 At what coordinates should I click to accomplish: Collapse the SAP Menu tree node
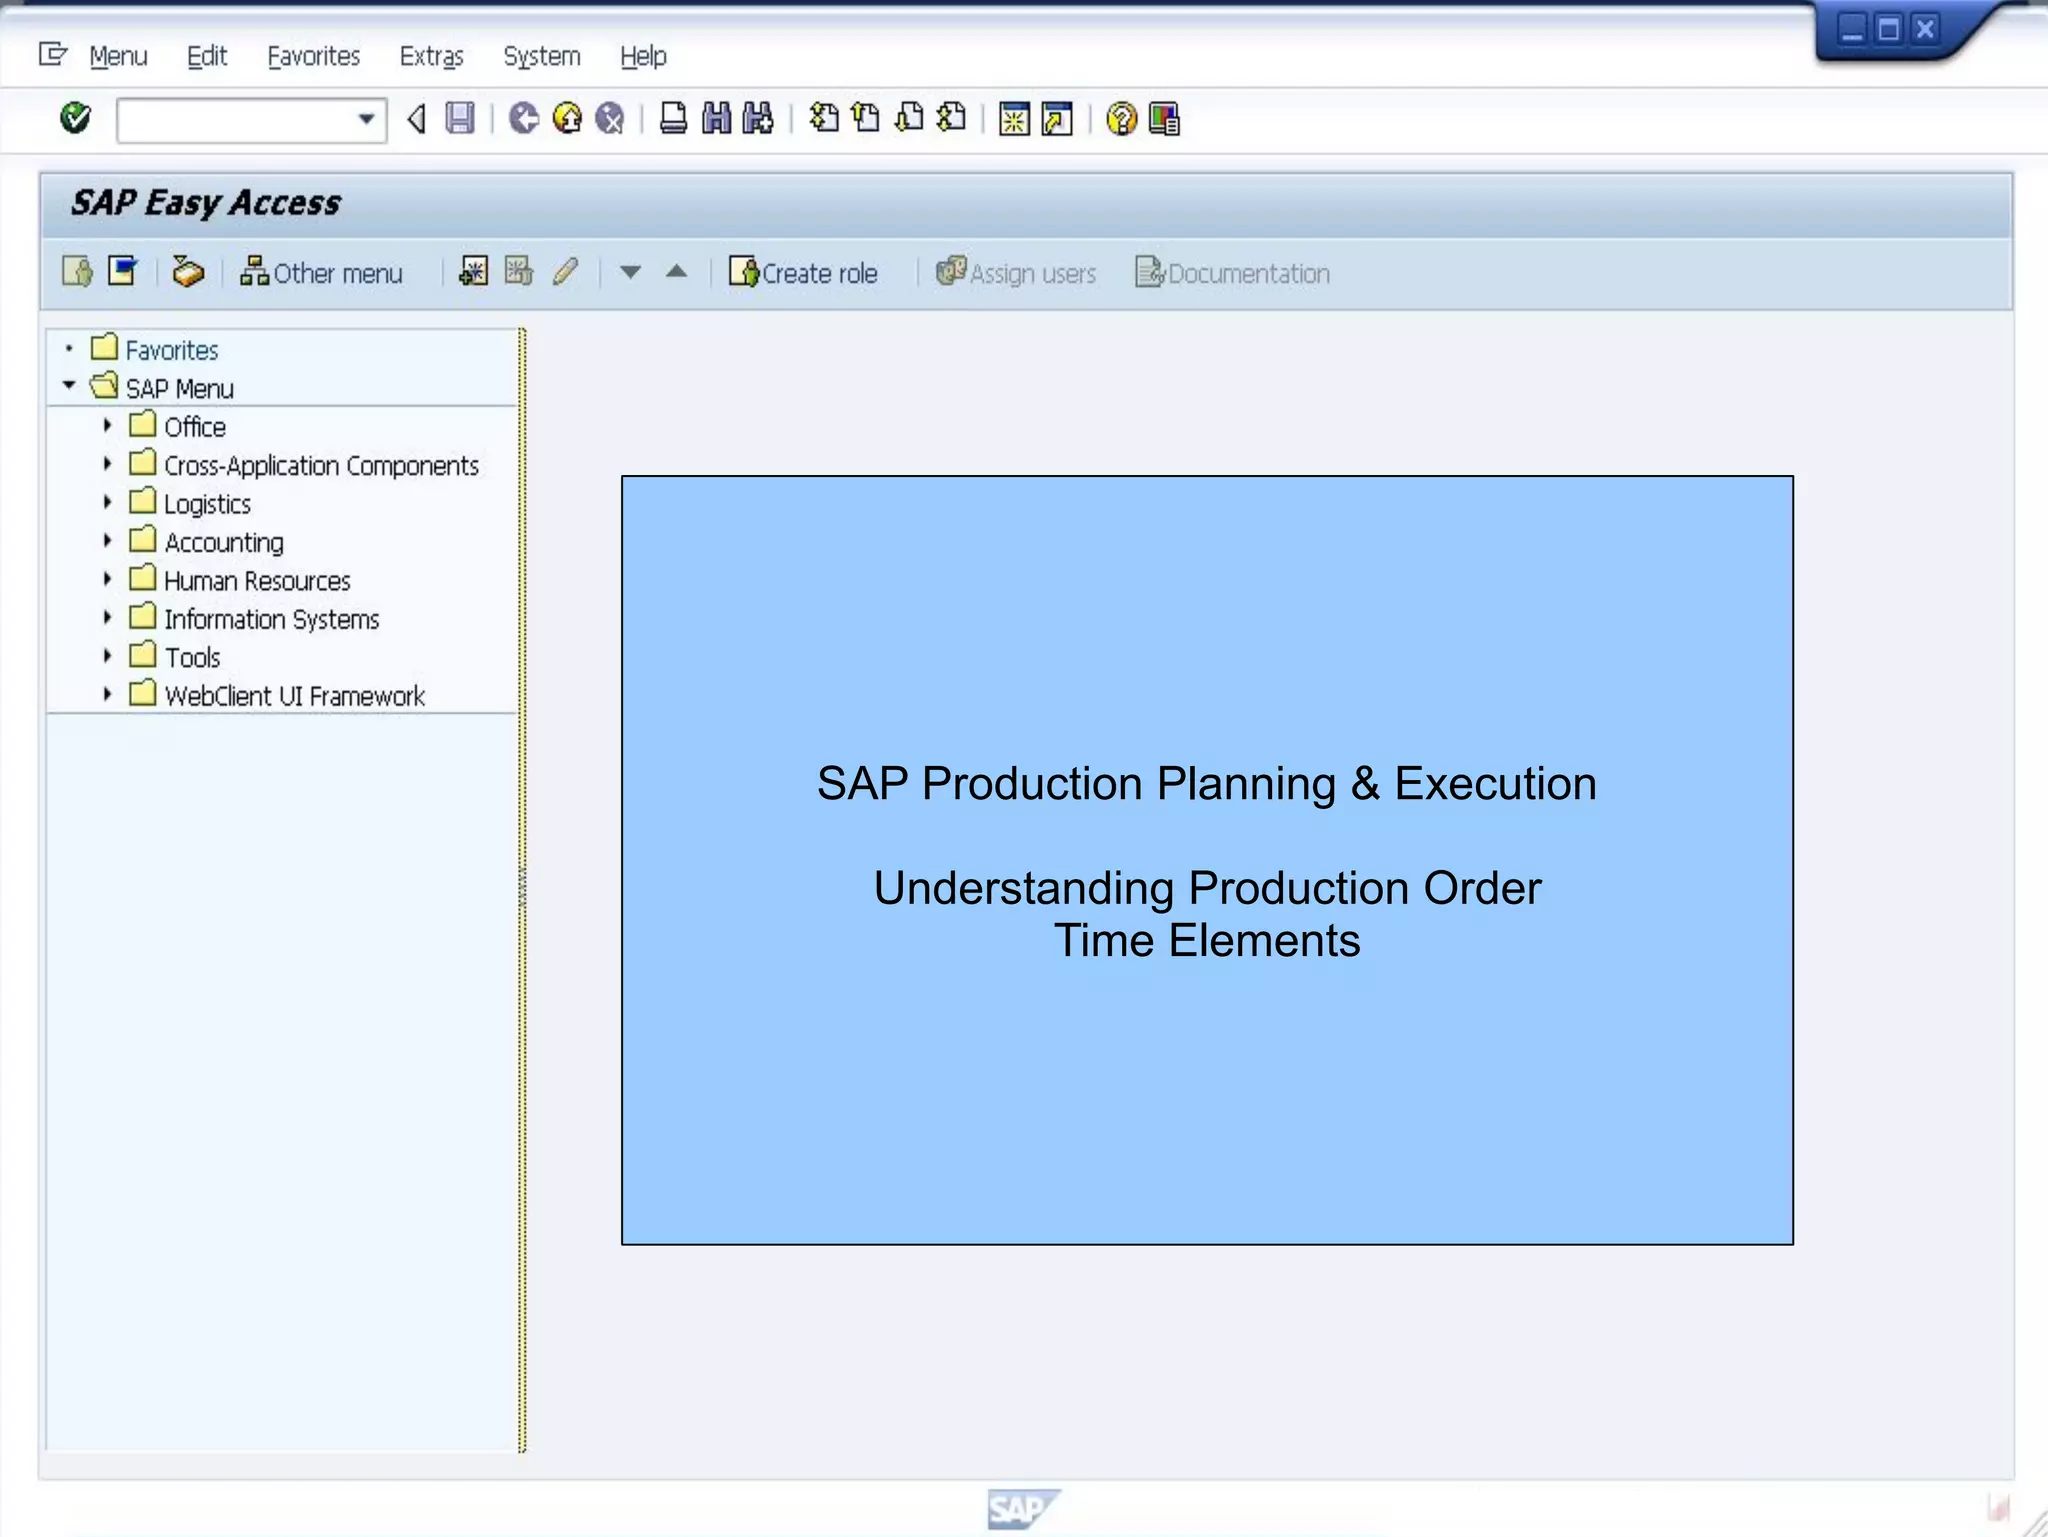69,386
